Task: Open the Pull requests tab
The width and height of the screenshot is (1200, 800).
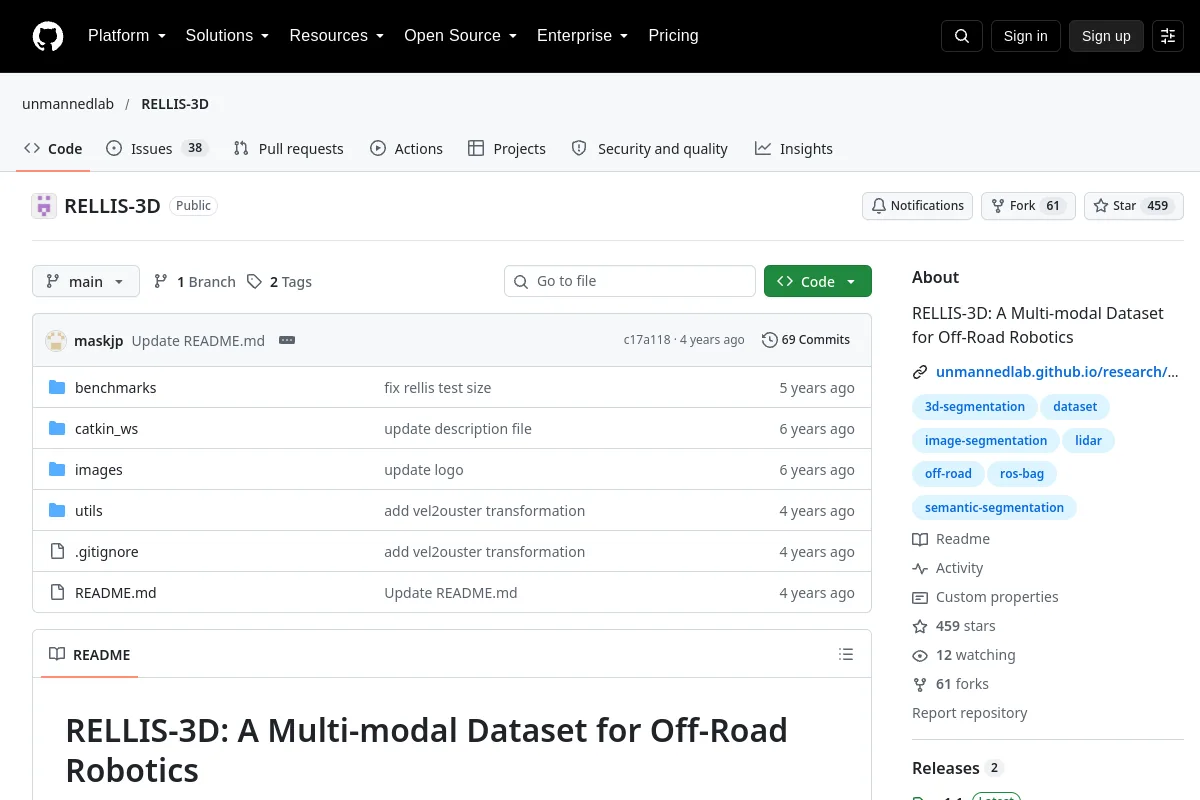Action: 288,149
